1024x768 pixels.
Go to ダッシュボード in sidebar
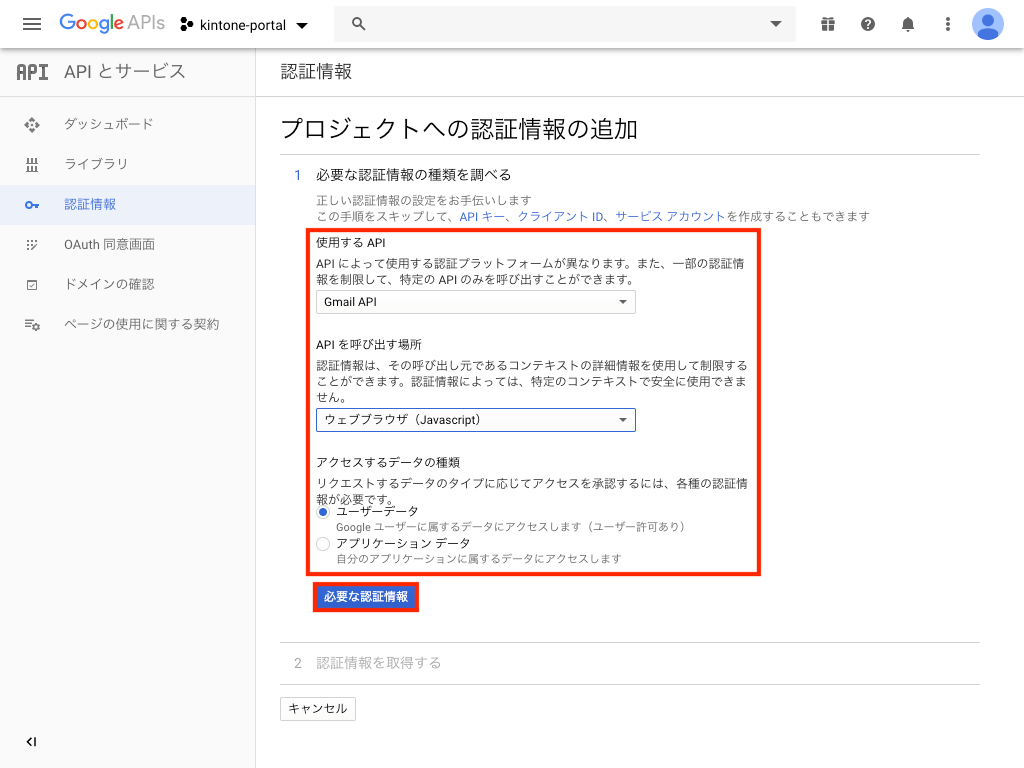coord(108,124)
